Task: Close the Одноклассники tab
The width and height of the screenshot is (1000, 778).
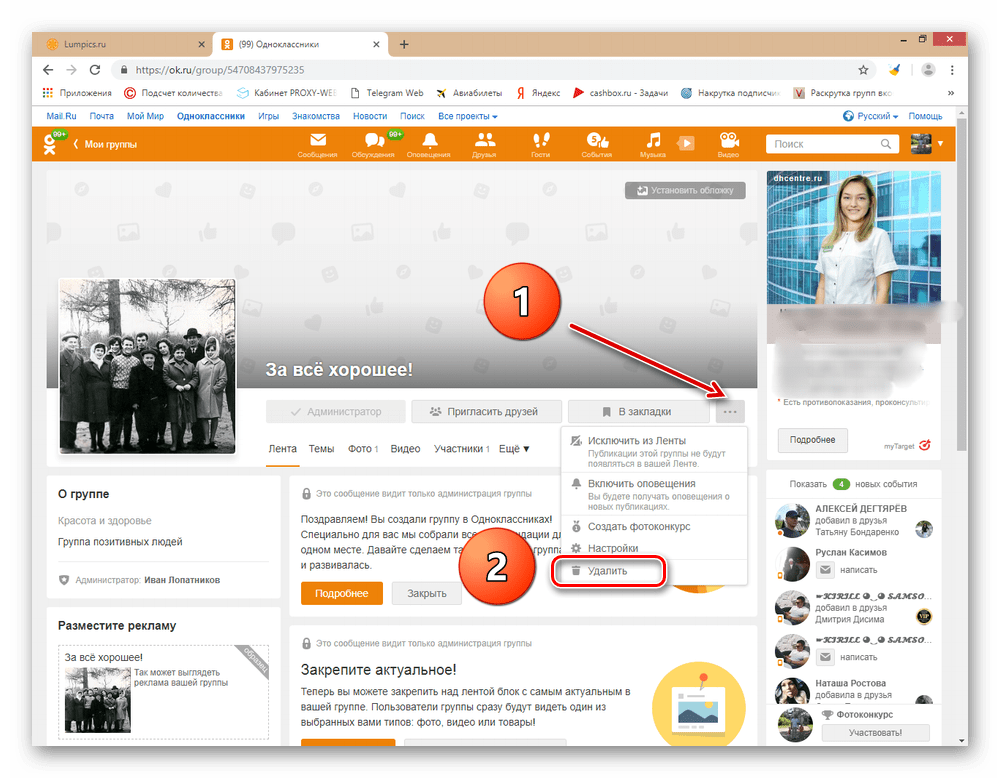Action: 376,44
